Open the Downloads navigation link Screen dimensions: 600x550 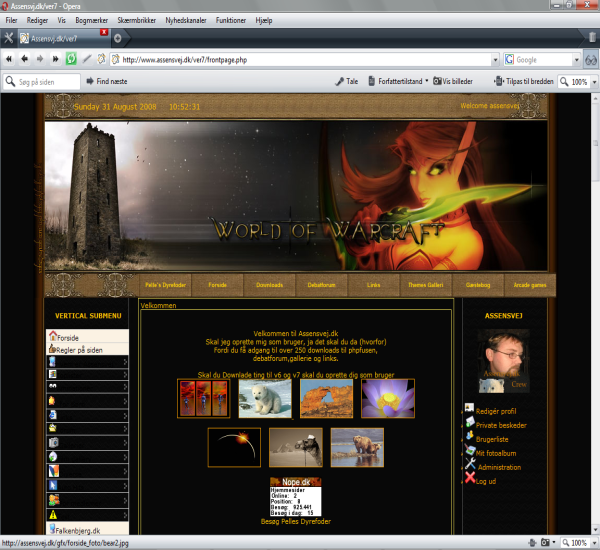[x=269, y=285]
